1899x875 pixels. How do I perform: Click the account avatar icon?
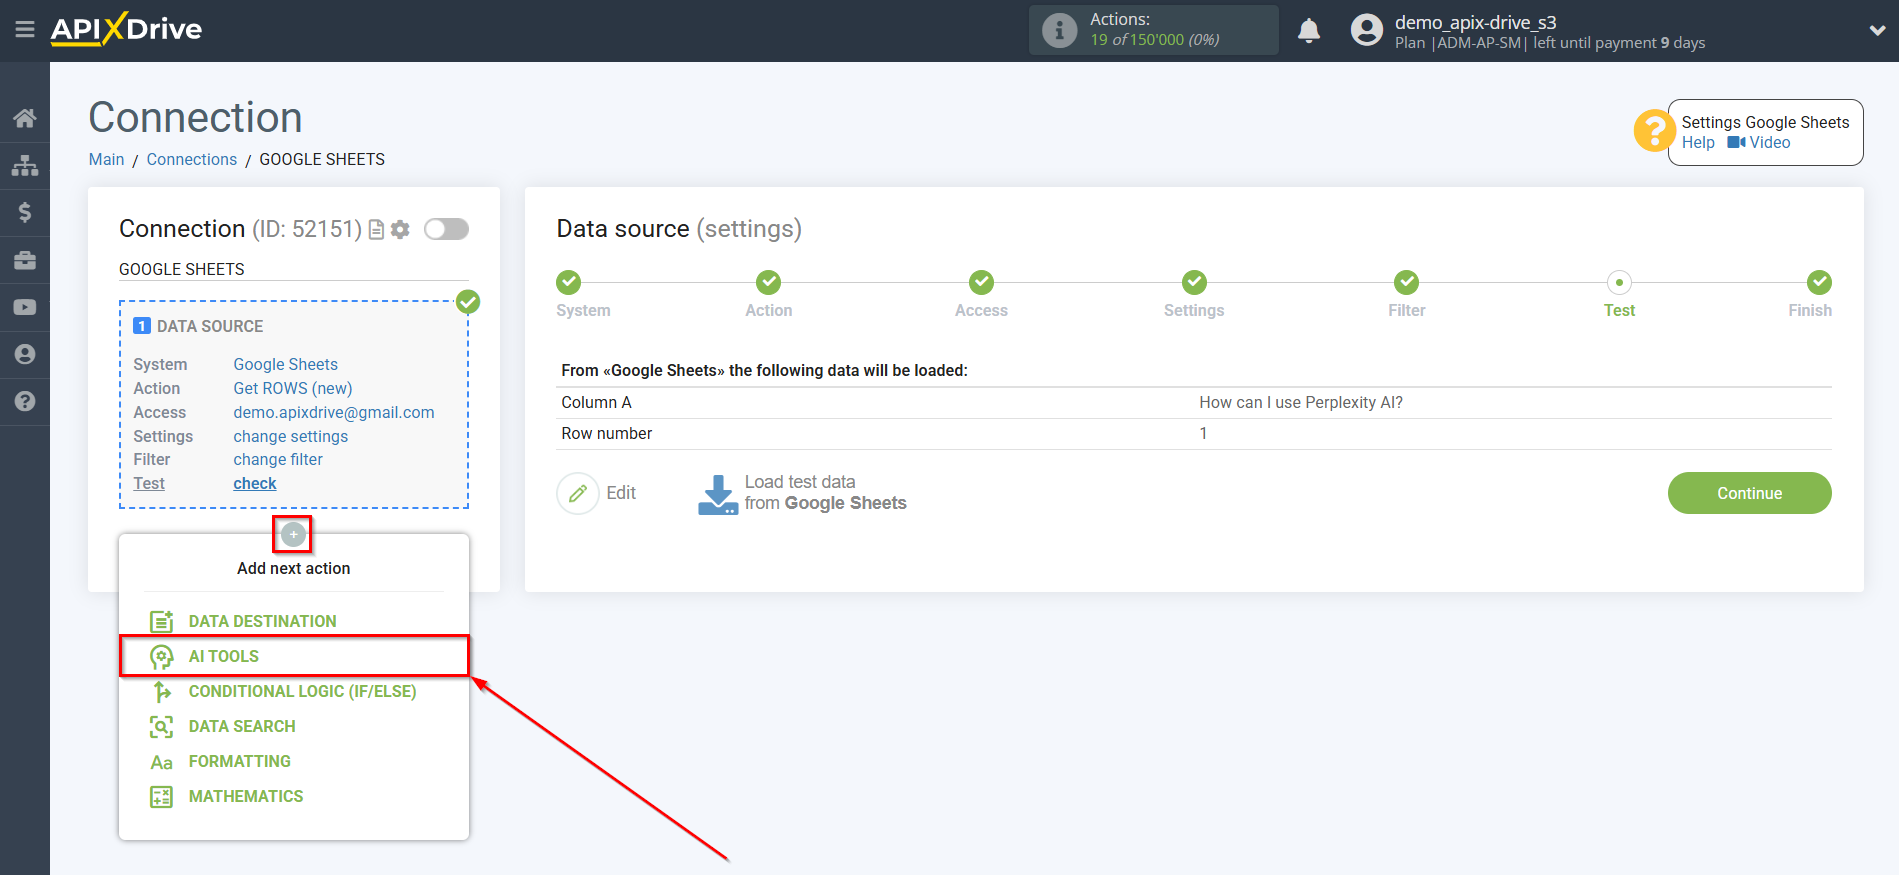tap(1366, 30)
